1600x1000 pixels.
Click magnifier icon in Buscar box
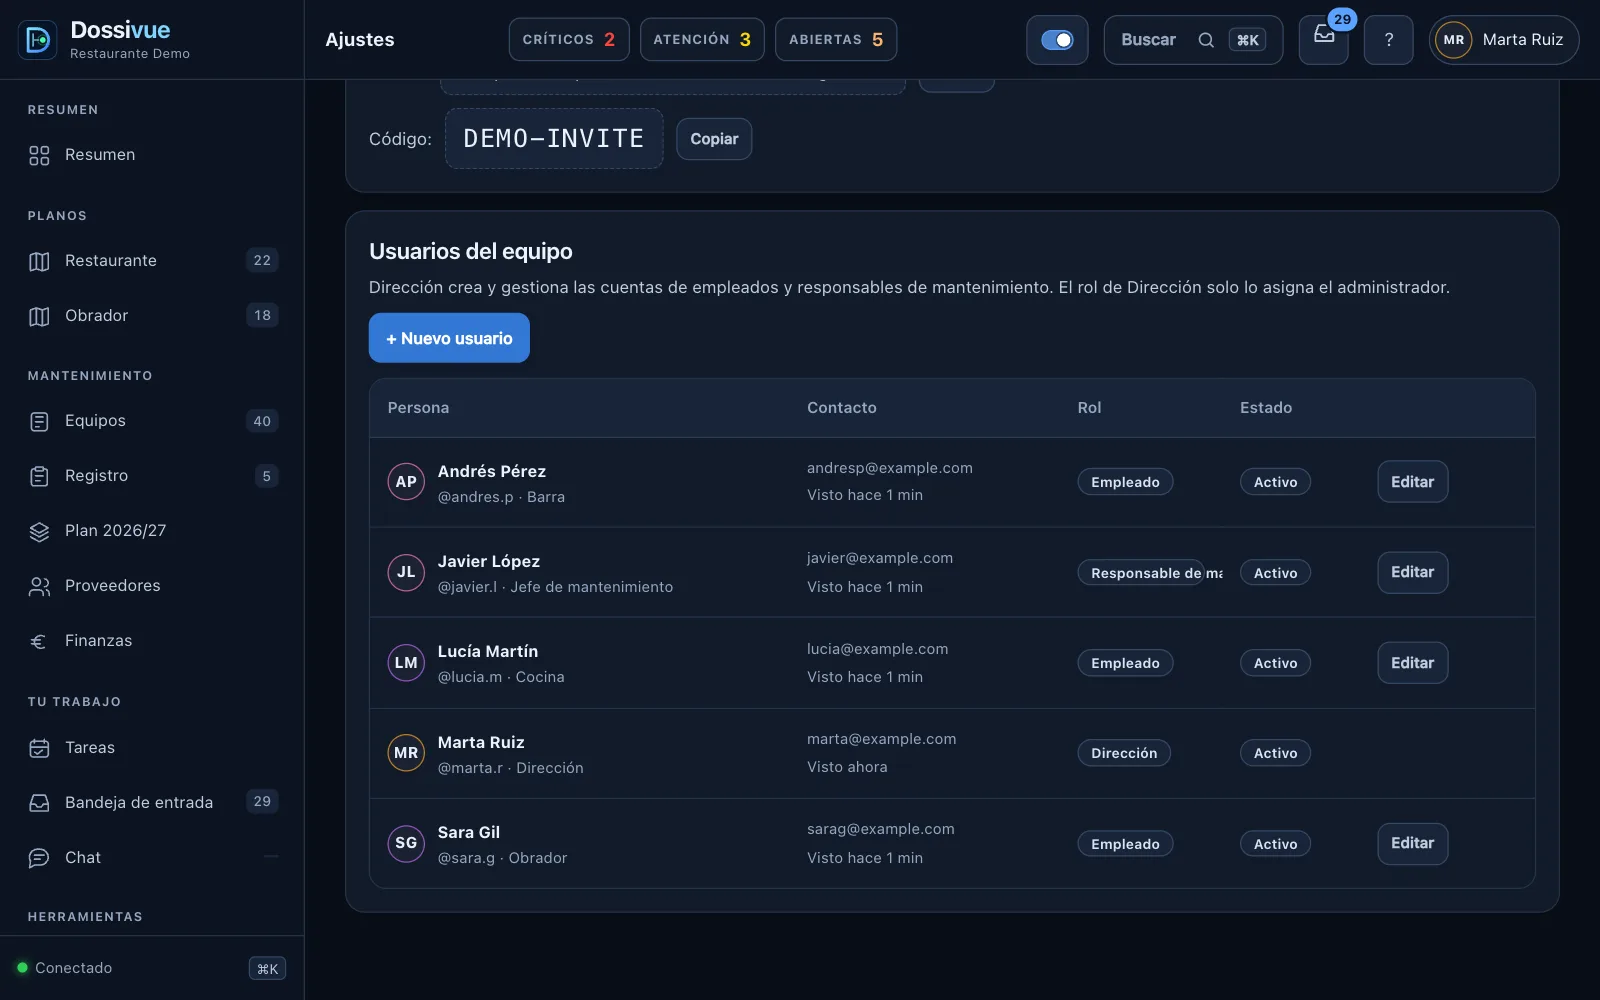tap(1206, 40)
